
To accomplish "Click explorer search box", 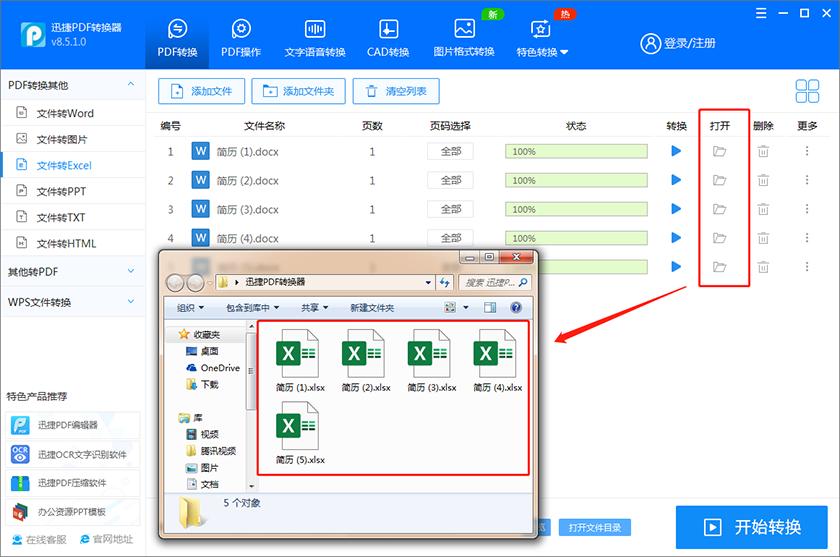I will [x=494, y=282].
